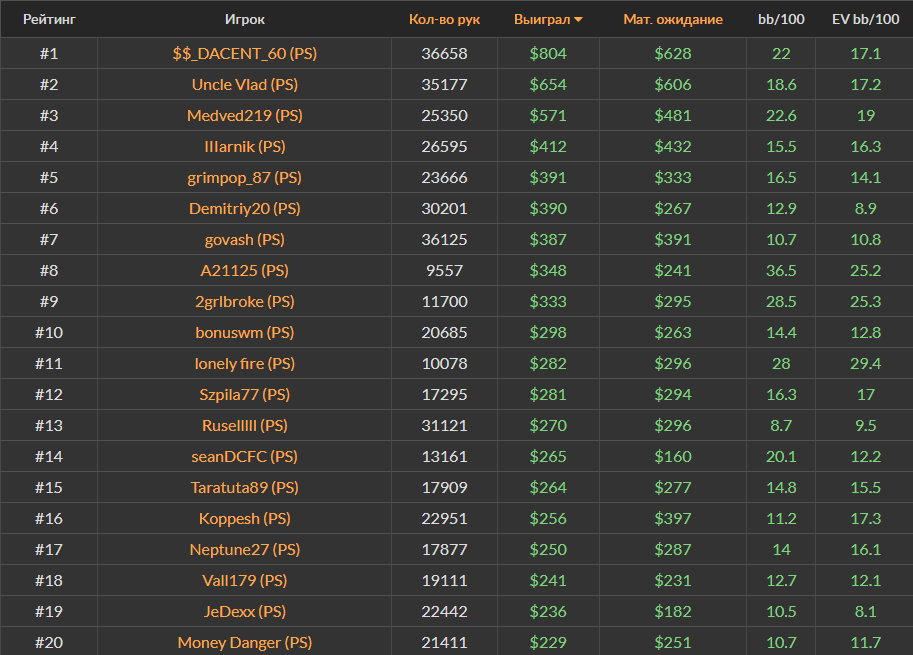This screenshot has width=913, height=655.
Task: Select A21125 (PS) player name
Action: click(x=245, y=271)
